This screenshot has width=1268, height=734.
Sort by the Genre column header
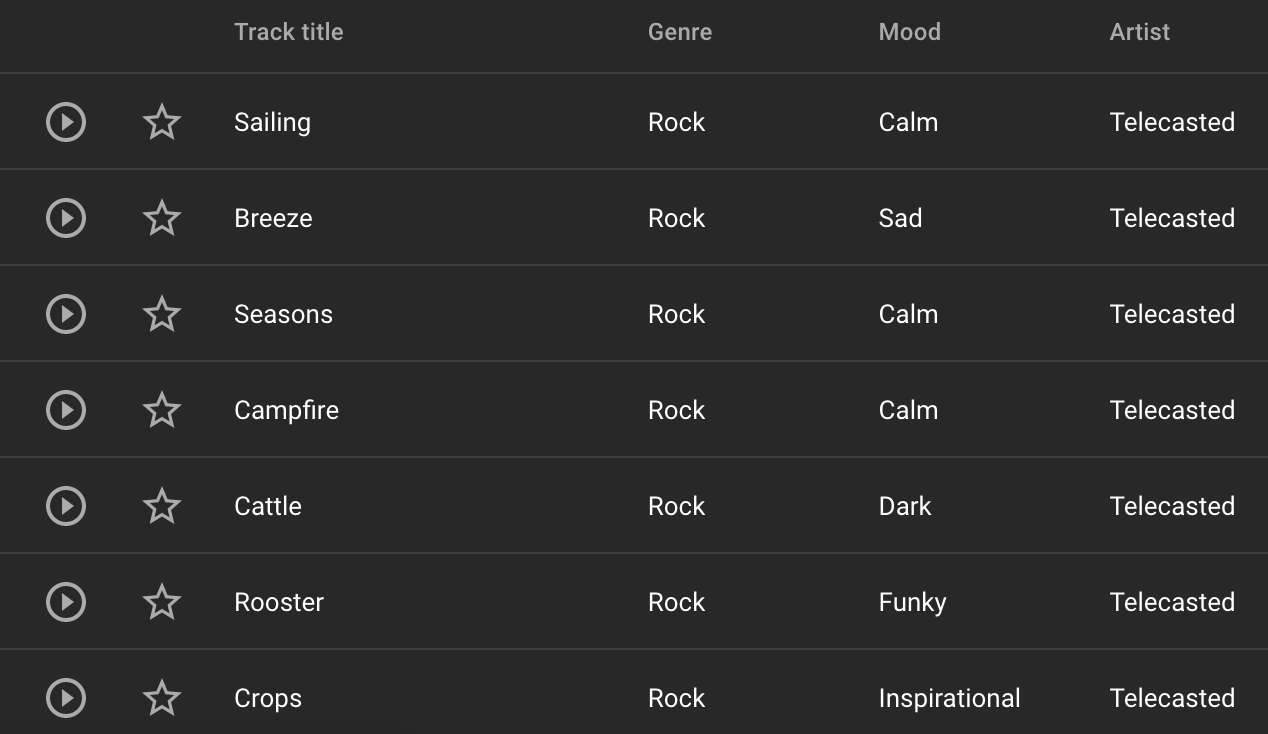tap(679, 31)
